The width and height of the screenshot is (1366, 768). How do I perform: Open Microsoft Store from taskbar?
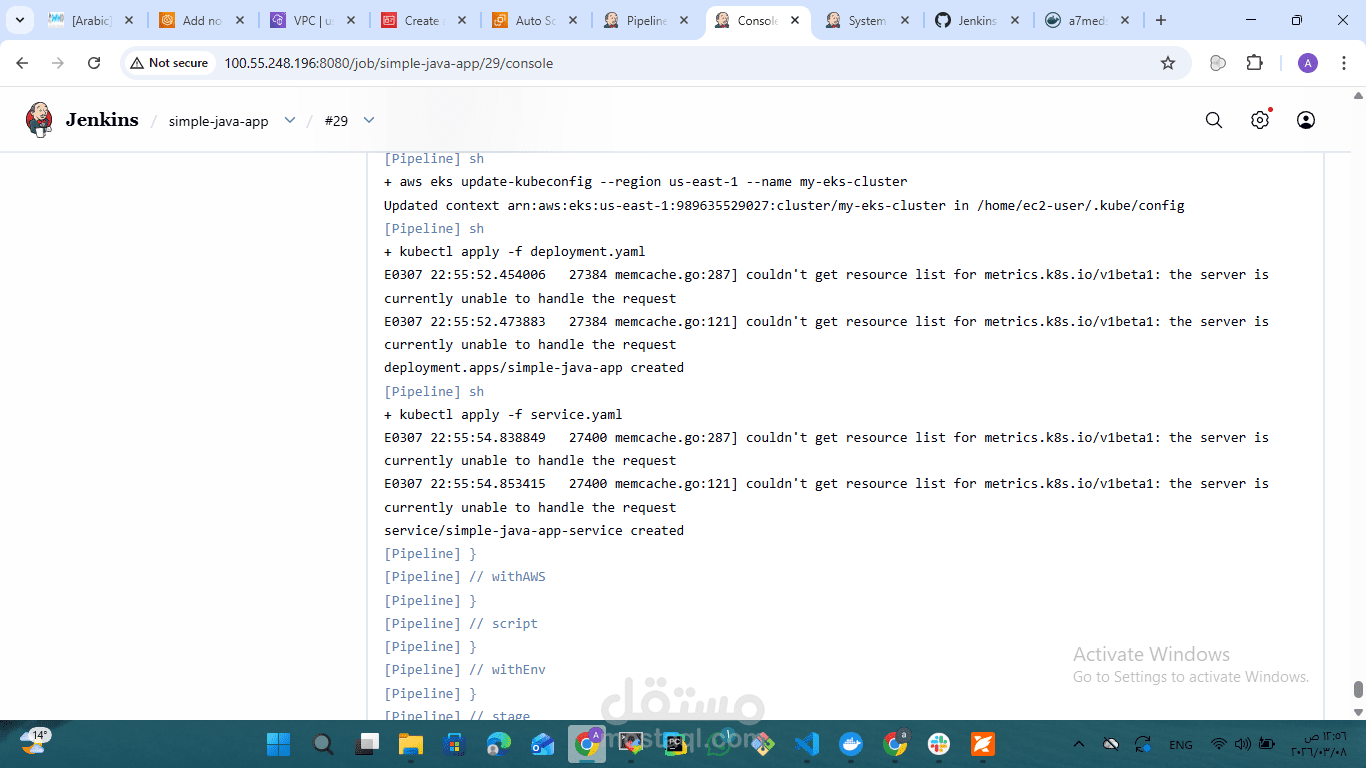455,744
